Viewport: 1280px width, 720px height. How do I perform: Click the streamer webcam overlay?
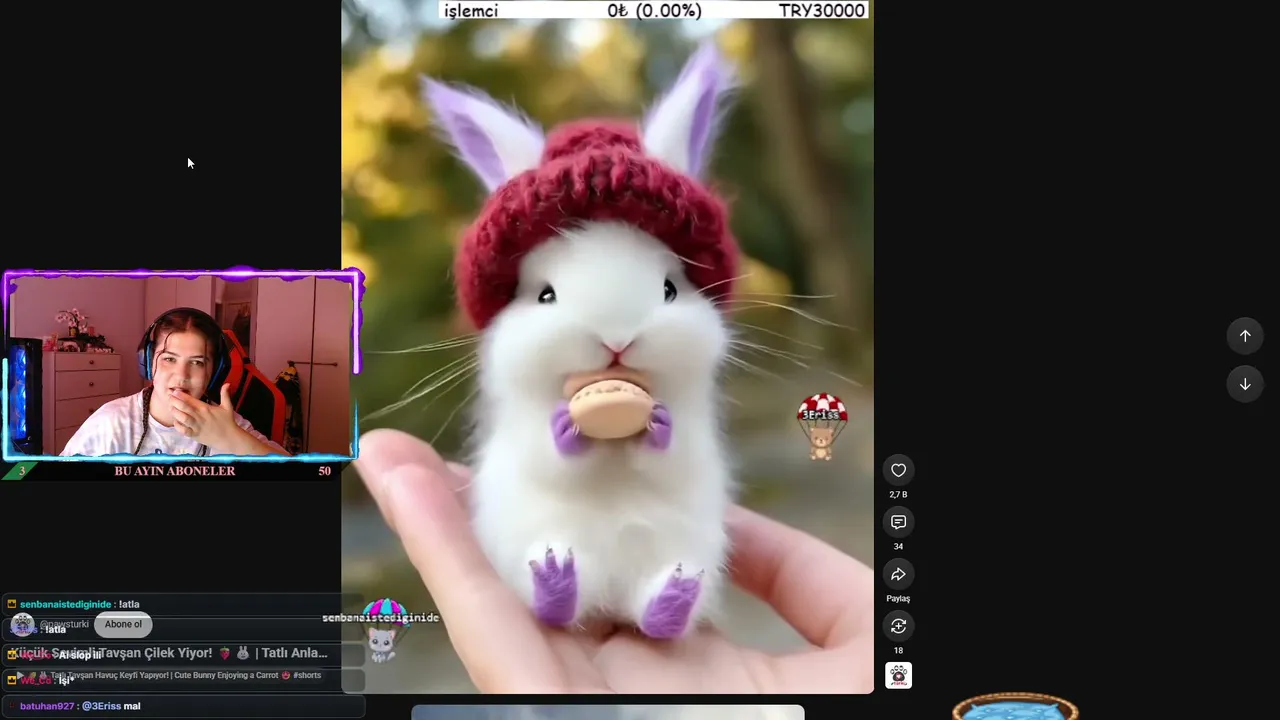point(180,366)
